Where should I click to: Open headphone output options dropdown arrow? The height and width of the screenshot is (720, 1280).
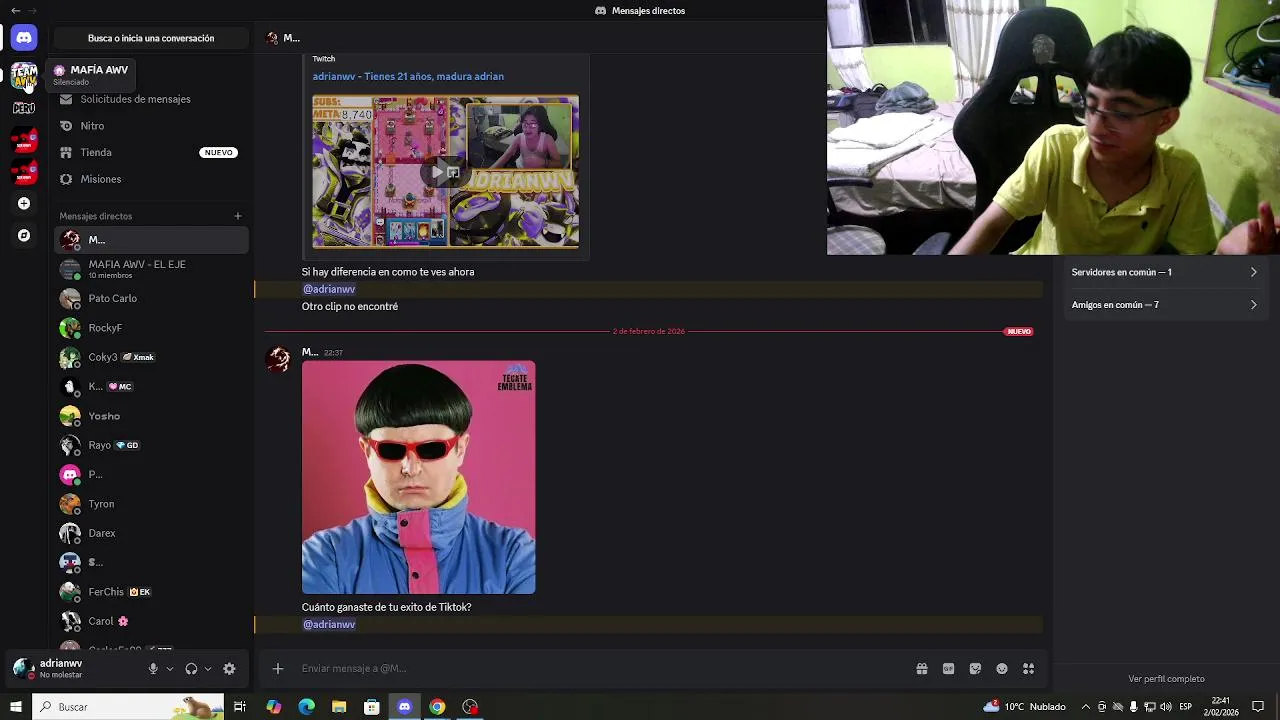207,669
